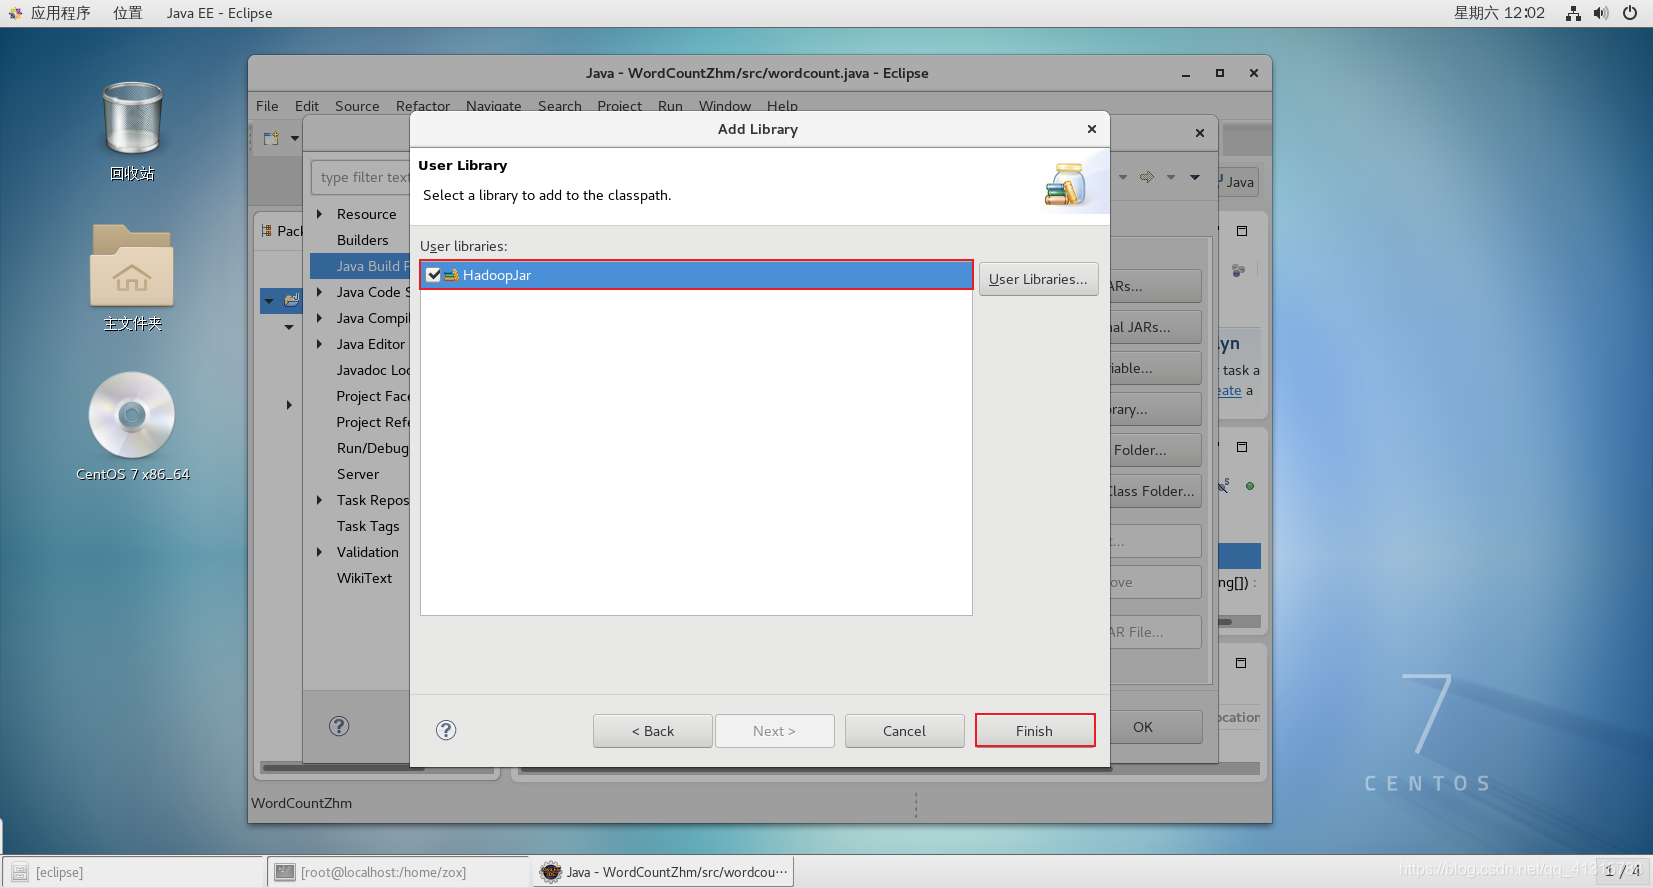This screenshot has width=1653, height=888.
Task: Maximize the Eclipse main window
Action: coord(1220,73)
